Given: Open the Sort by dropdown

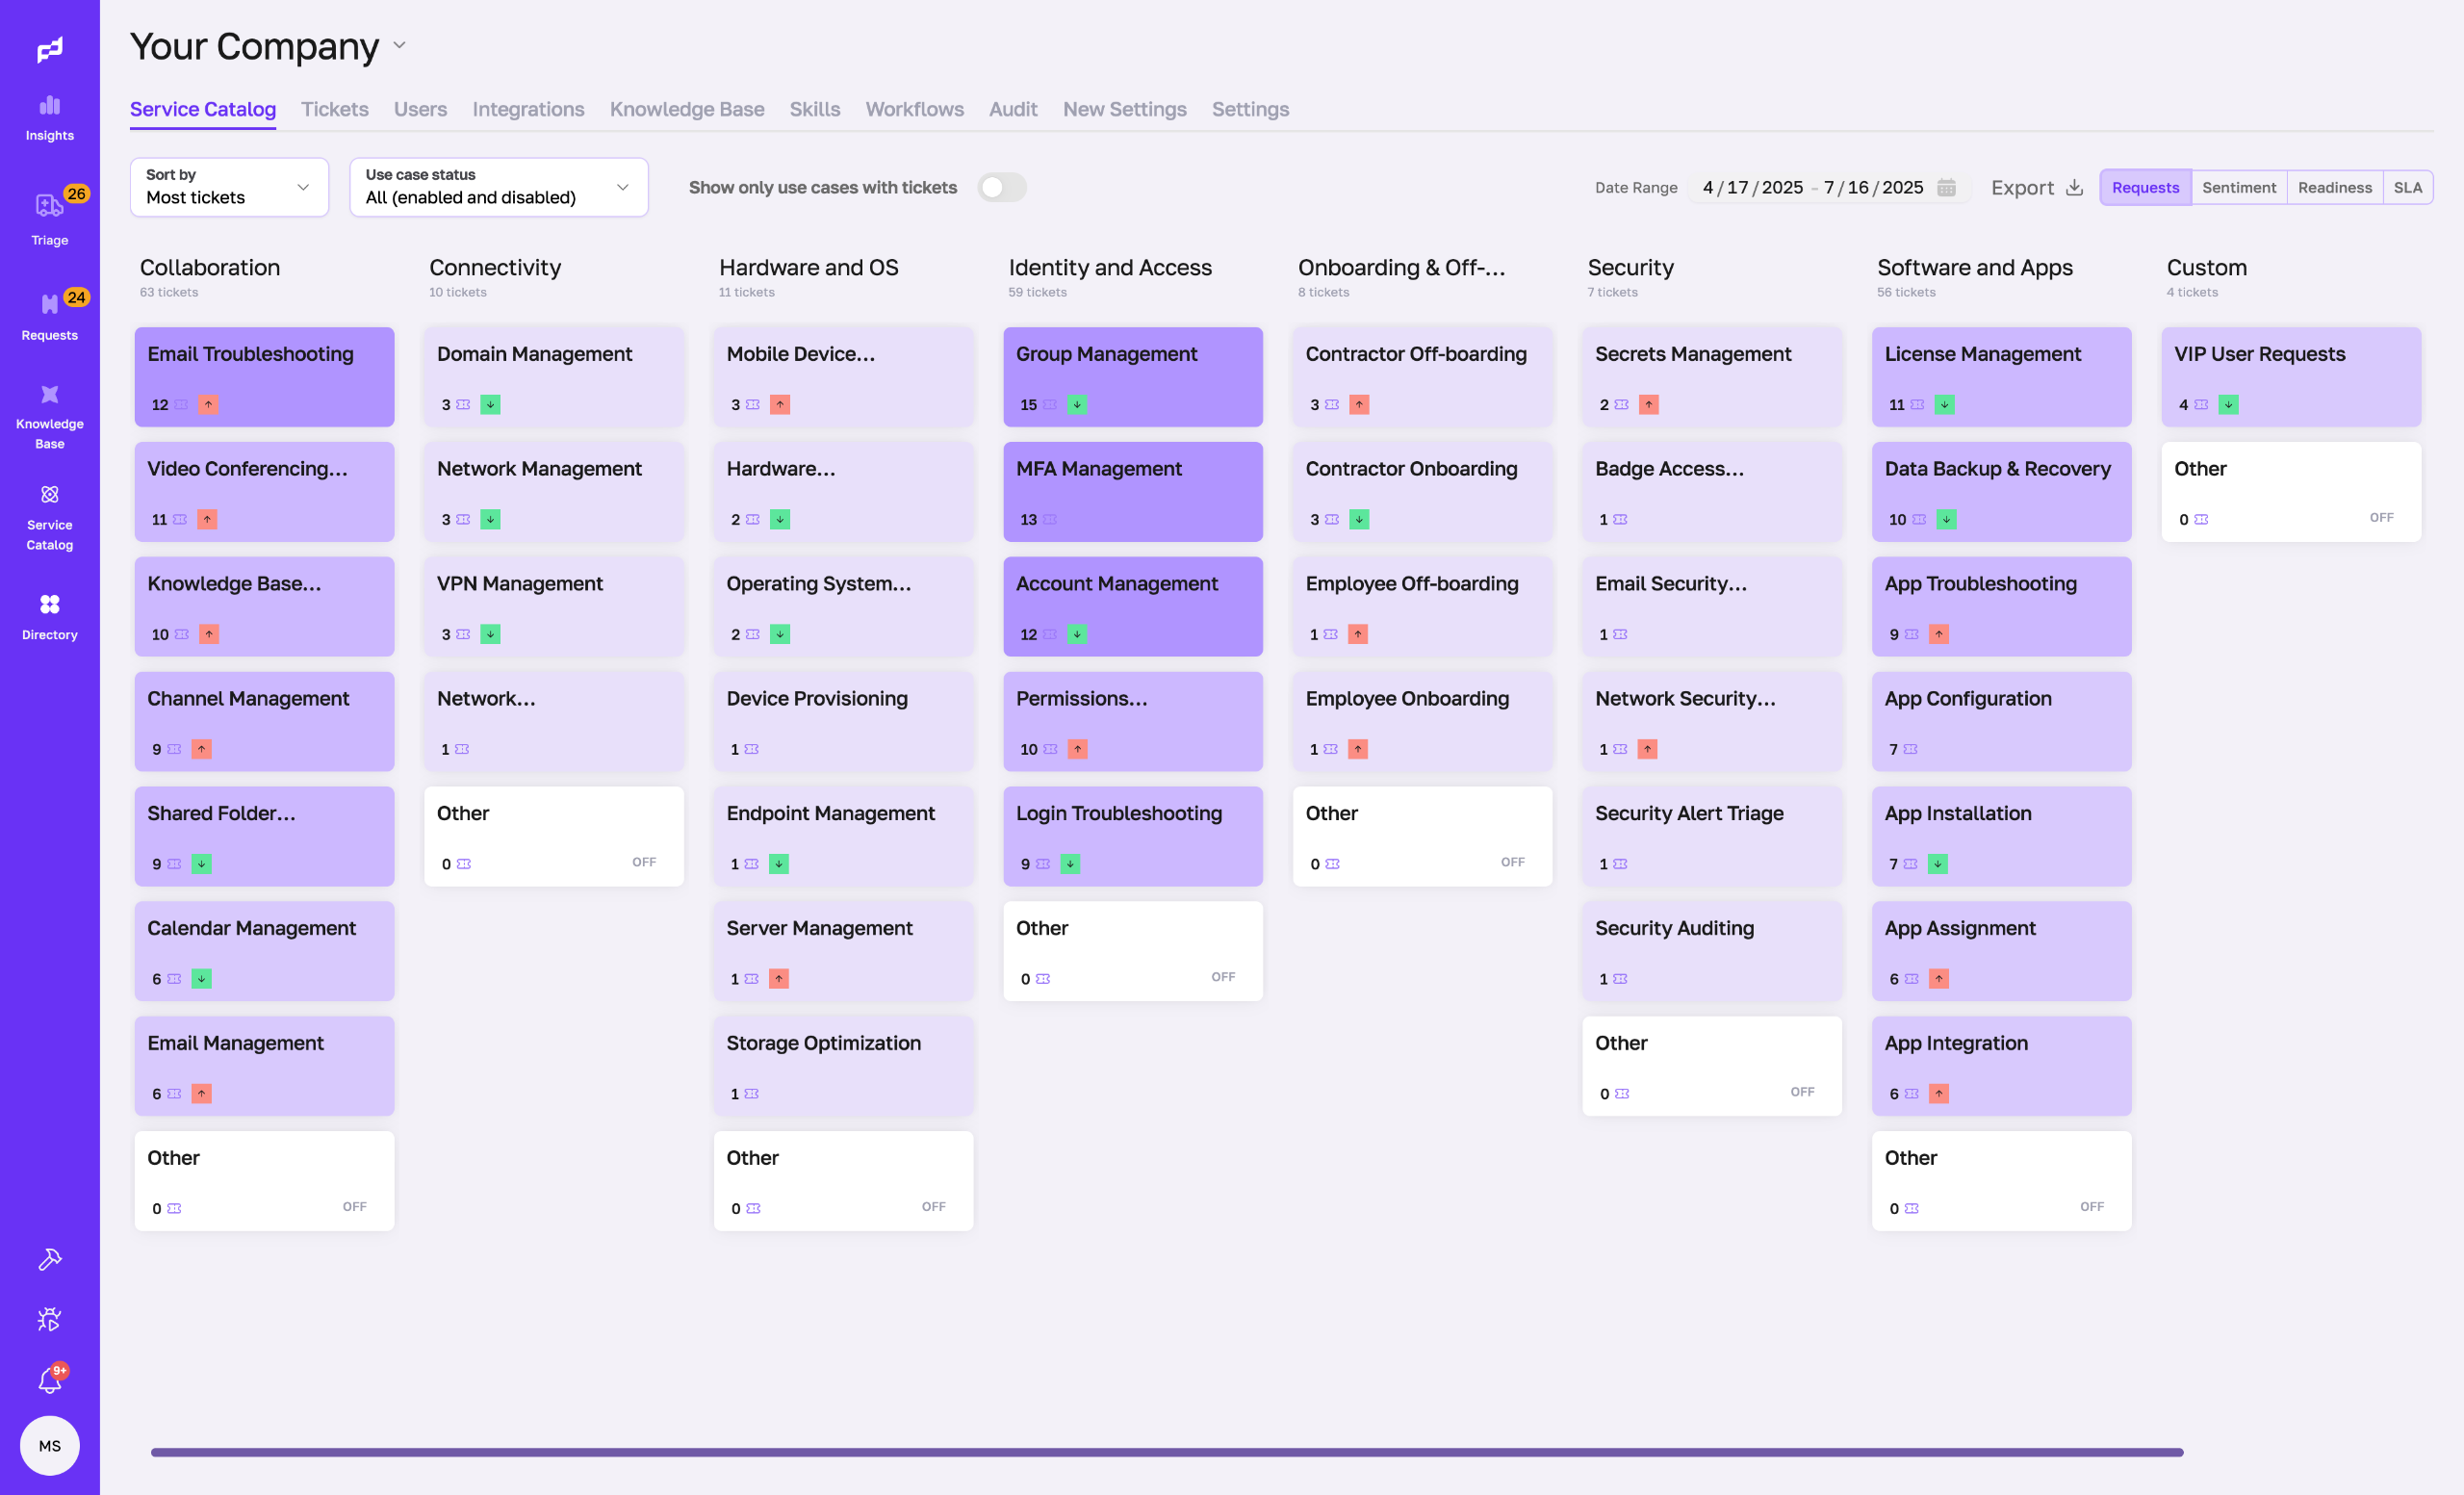Looking at the screenshot, I should click(229, 187).
